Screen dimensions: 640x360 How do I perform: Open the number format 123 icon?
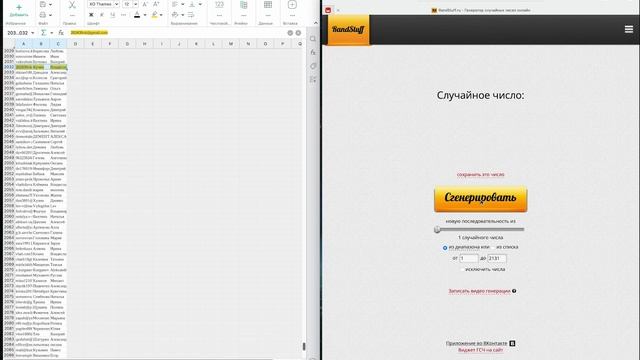point(219,4)
